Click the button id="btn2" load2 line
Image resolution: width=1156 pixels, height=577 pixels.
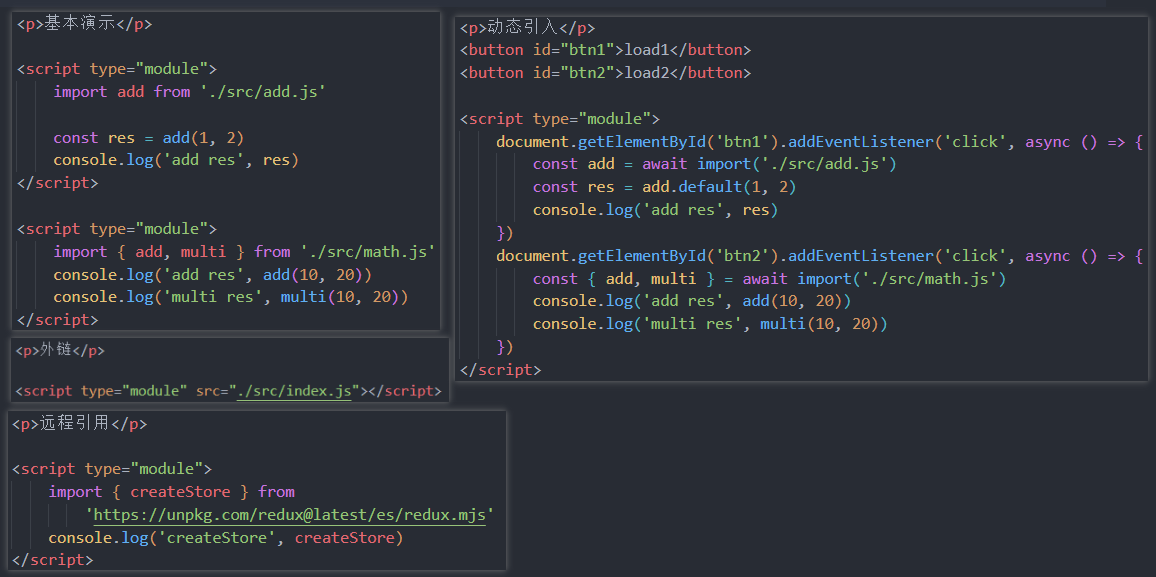point(605,73)
